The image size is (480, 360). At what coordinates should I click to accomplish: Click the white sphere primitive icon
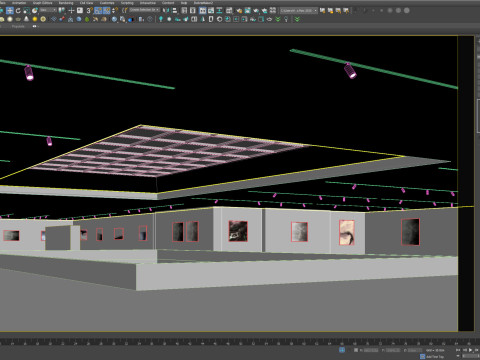pyautogui.click(x=10, y=19)
